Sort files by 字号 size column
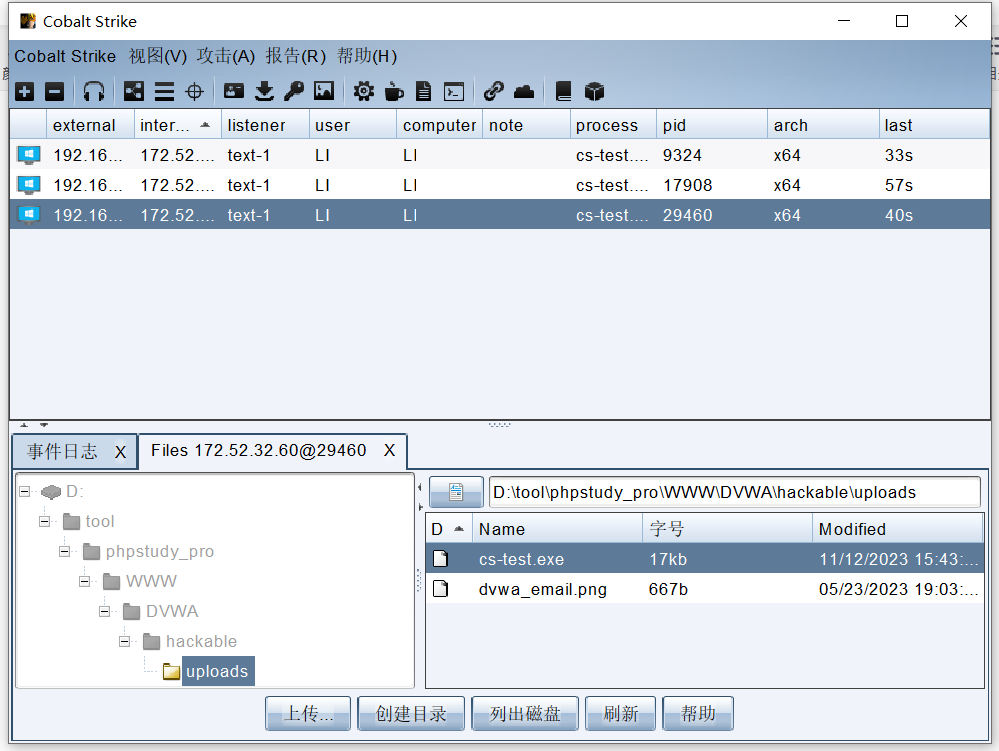This screenshot has width=999, height=751. (x=728, y=529)
